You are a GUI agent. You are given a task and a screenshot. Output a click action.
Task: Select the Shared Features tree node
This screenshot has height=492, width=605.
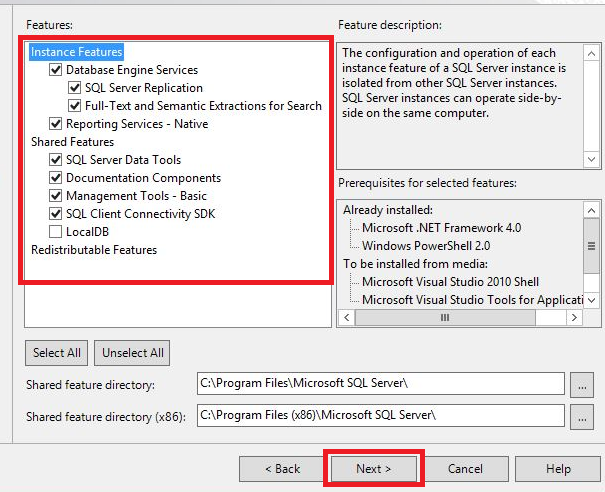[73, 142]
